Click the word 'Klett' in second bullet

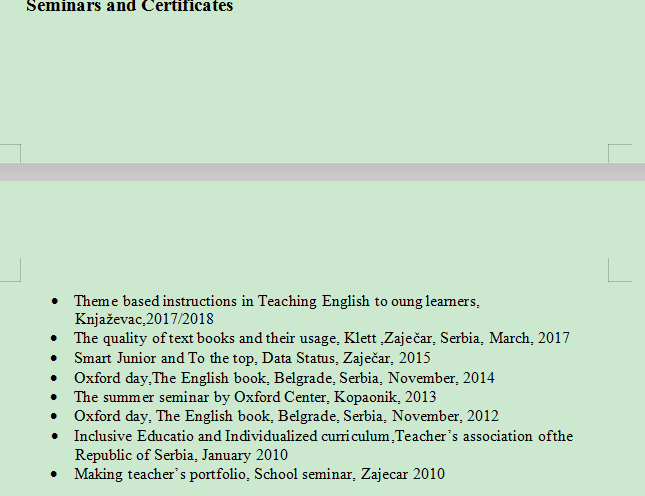click(x=361, y=338)
